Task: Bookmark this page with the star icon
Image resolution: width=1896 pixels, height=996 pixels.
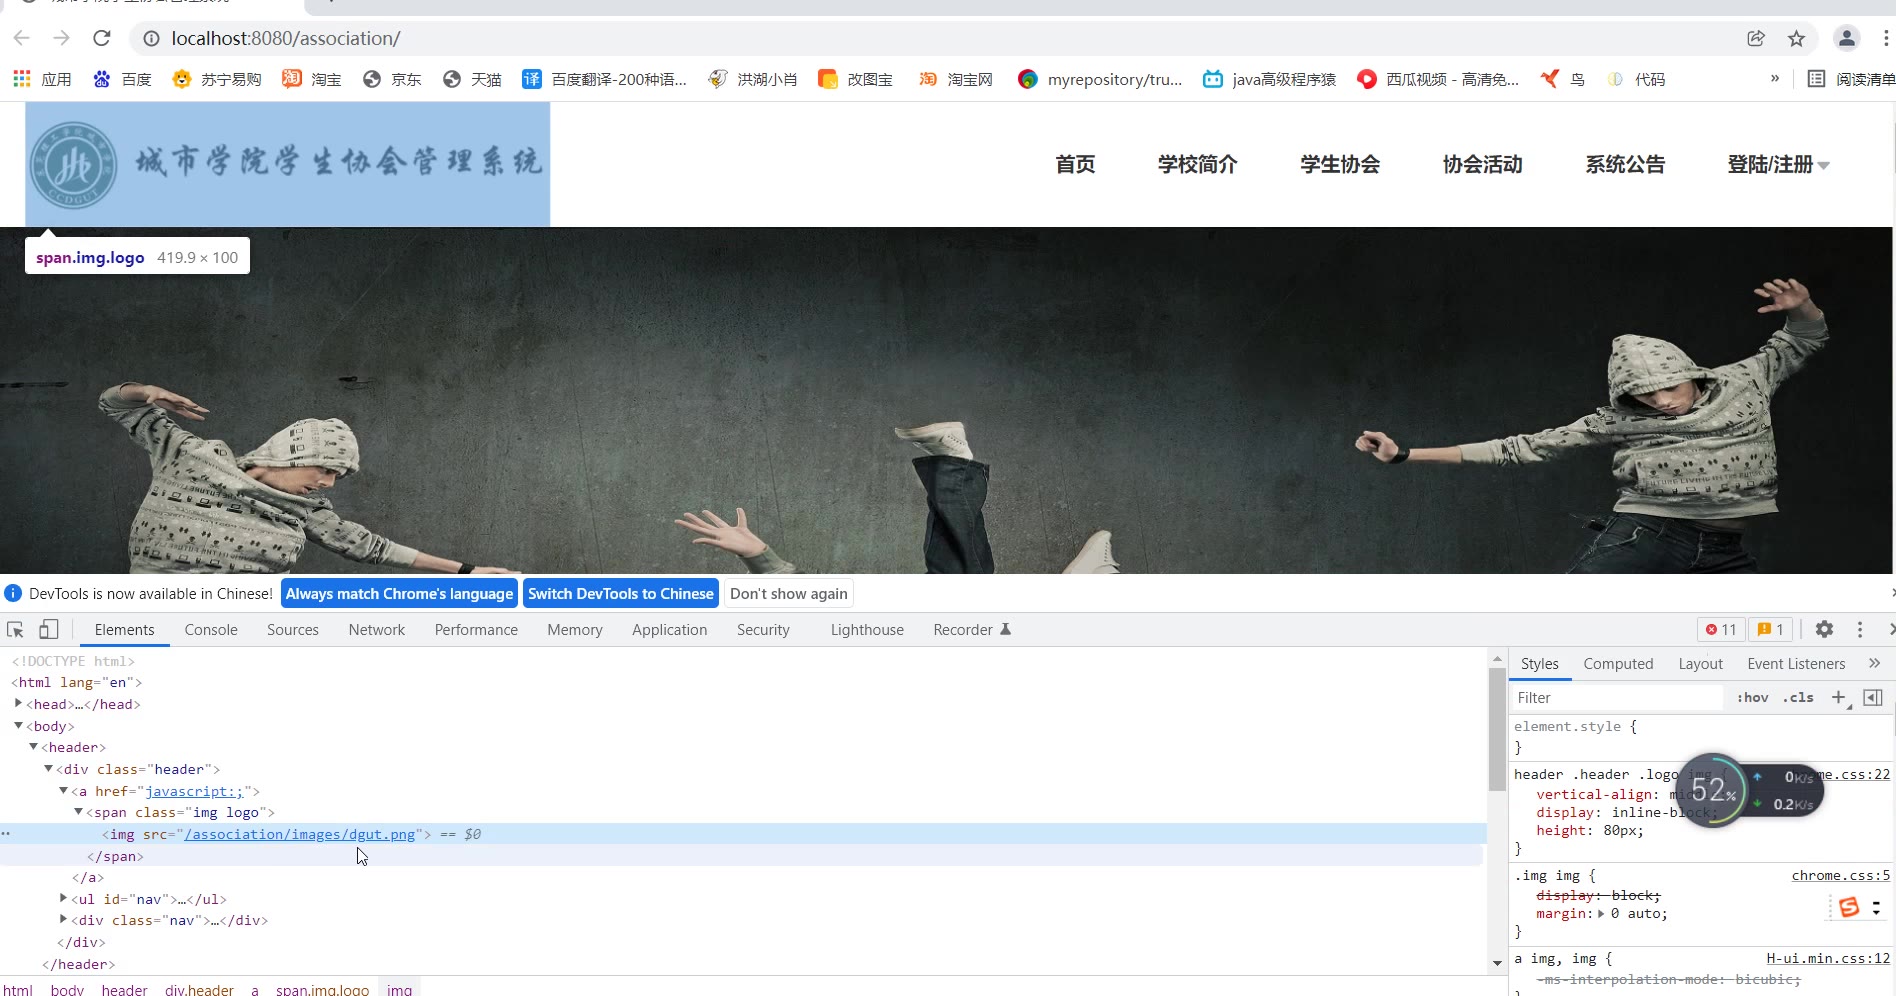Action: coord(1796,38)
